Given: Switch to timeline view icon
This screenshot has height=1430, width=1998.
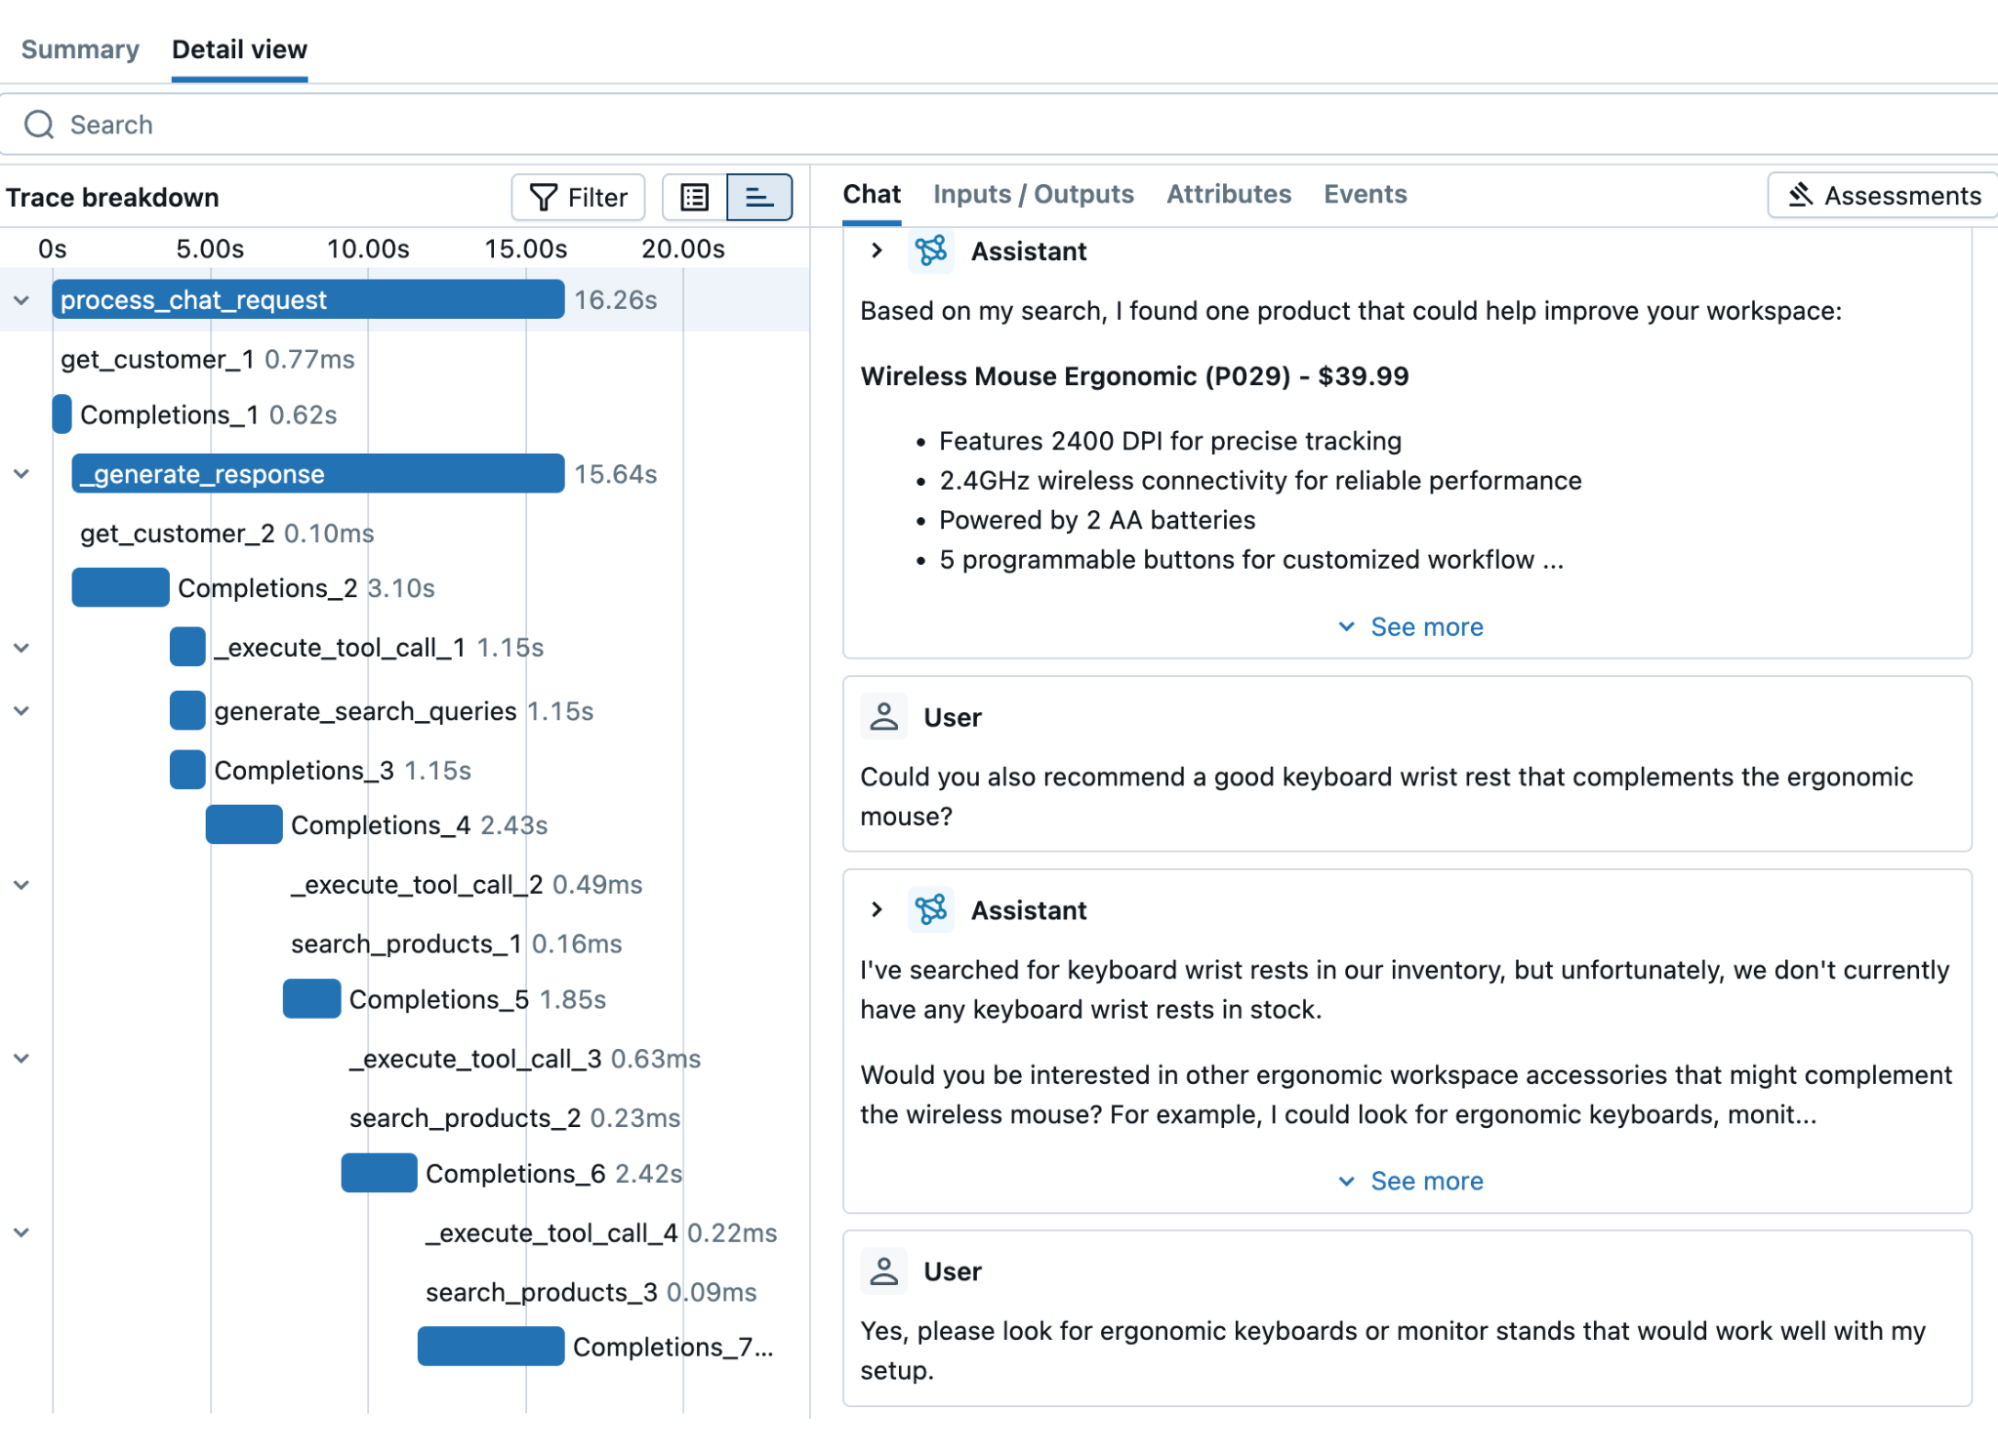Looking at the screenshot, I should click(x=759, y=197).
